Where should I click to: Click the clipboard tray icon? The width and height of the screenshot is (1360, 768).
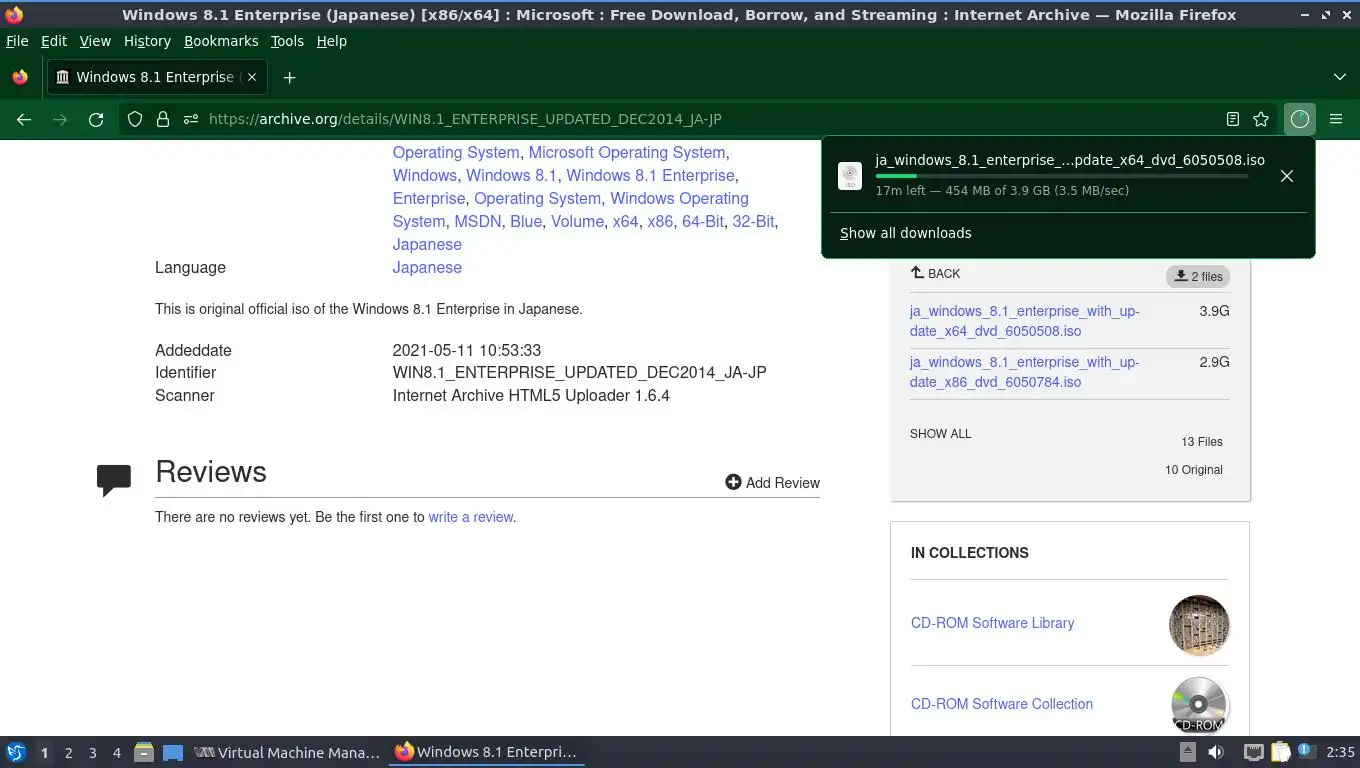click(x=1281, y=752)
